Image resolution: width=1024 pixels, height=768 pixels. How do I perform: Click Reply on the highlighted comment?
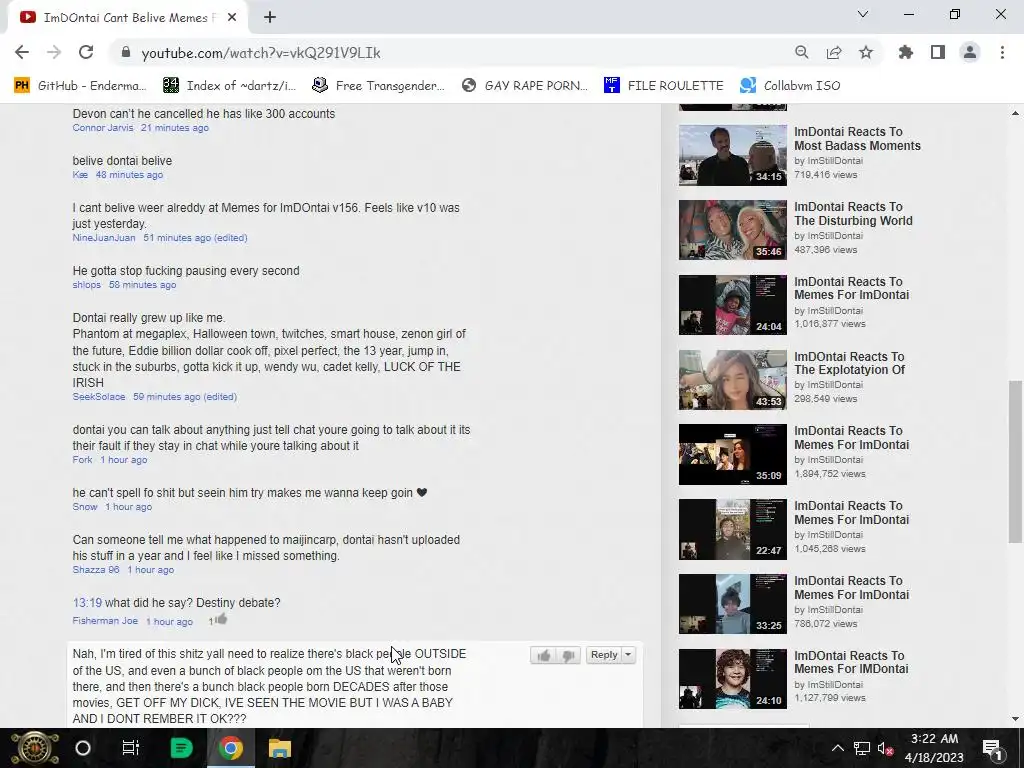[604, 655]
